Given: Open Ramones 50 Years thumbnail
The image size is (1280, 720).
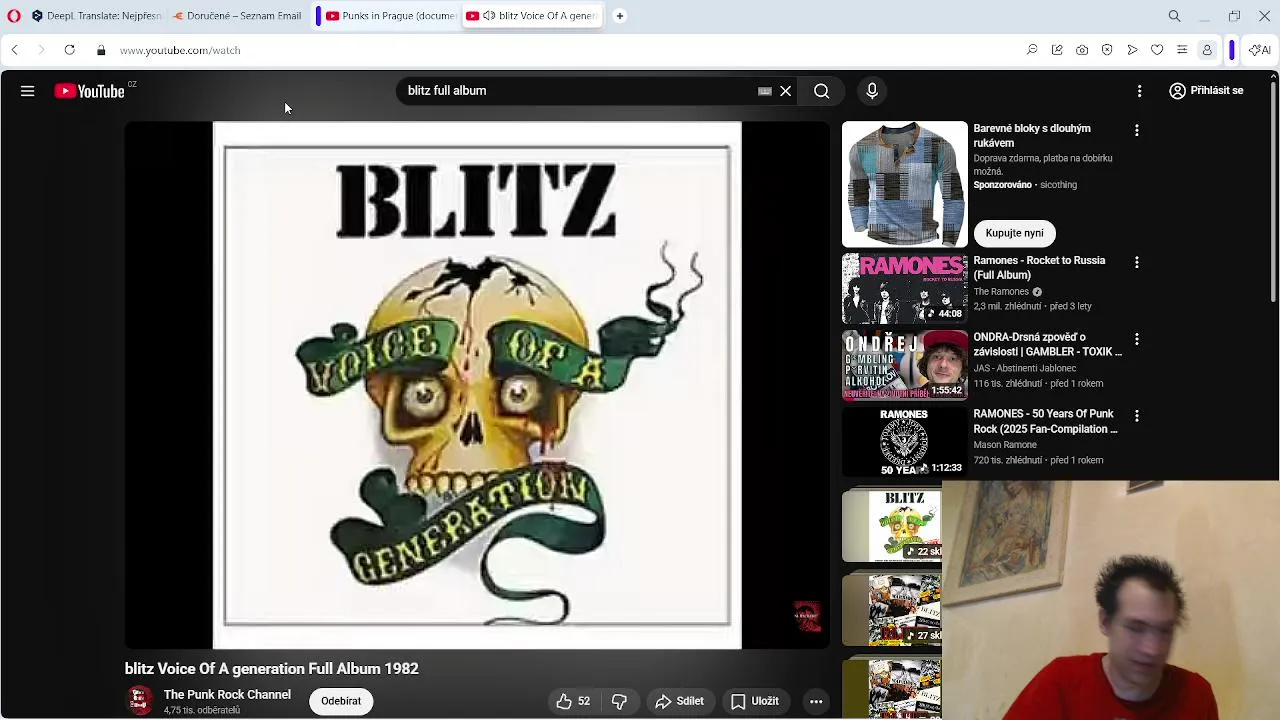Looking at the screenshot, I should point(905,442).
